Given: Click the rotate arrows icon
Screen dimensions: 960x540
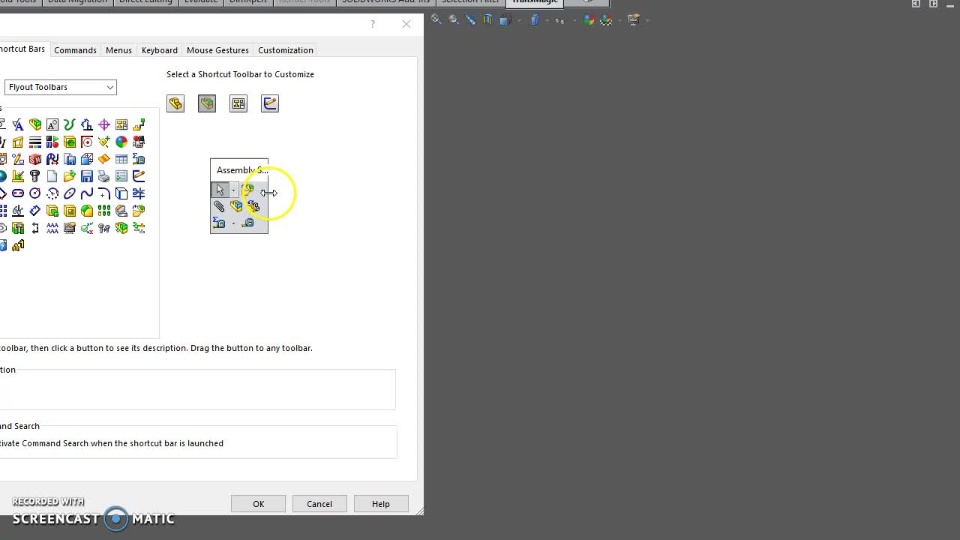Looking at the screenshot, I should point(35,228).
